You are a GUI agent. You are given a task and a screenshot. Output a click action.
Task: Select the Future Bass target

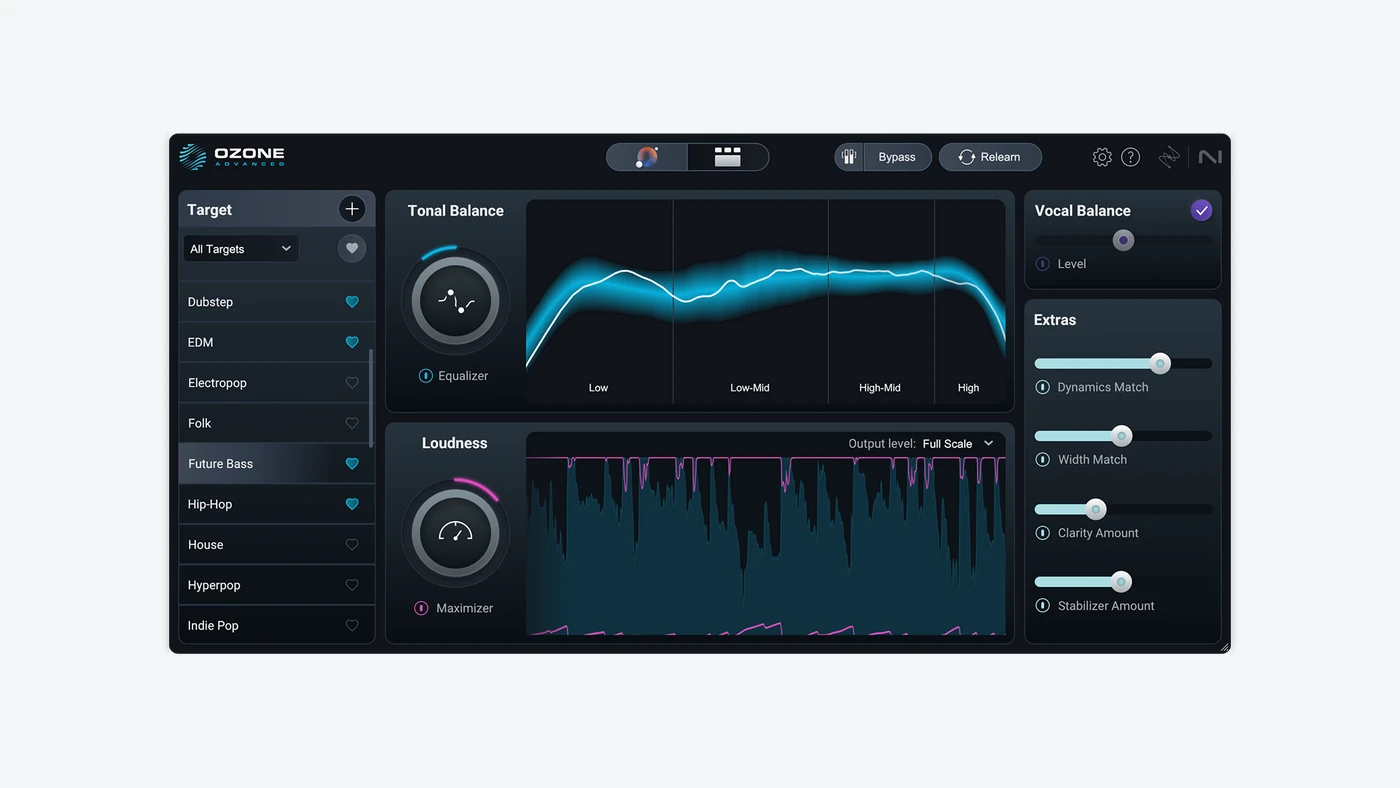coord(276,464)
